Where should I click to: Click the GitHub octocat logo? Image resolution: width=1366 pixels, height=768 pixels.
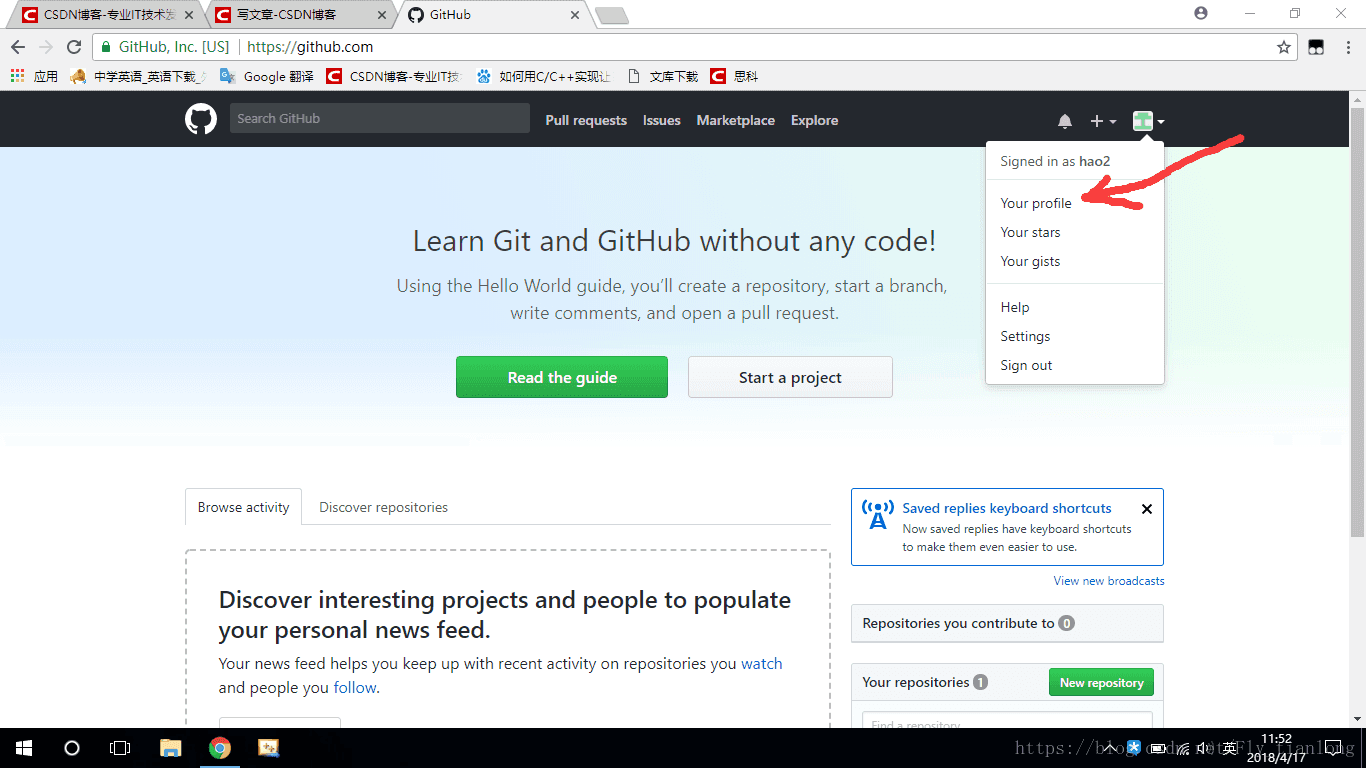click(x=201, y=119)
